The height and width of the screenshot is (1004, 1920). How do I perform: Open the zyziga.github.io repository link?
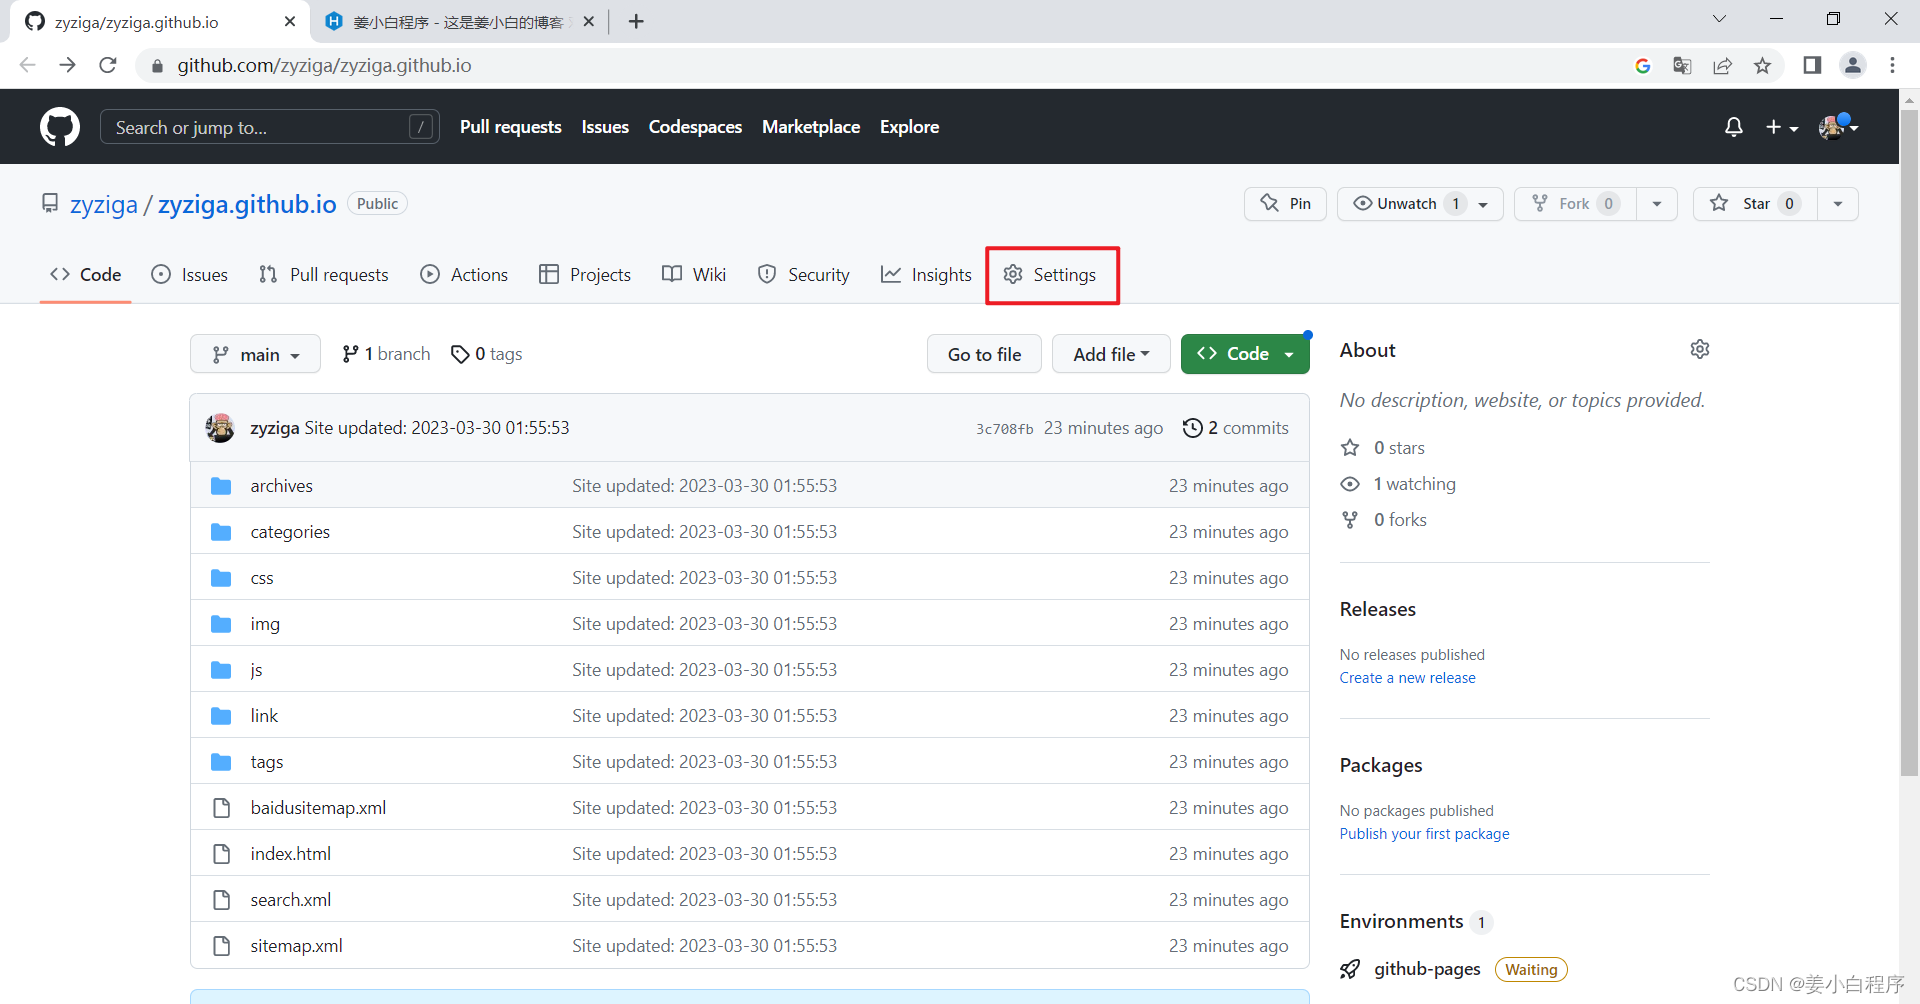tap(247, 204)
